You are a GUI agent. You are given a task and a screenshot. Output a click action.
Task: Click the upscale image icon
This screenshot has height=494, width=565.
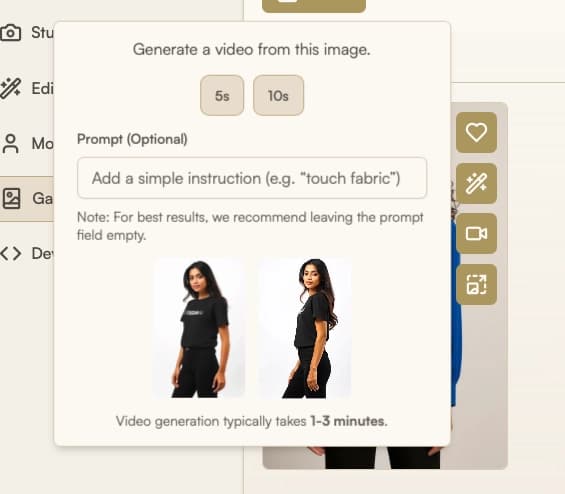tap(476, 284)
